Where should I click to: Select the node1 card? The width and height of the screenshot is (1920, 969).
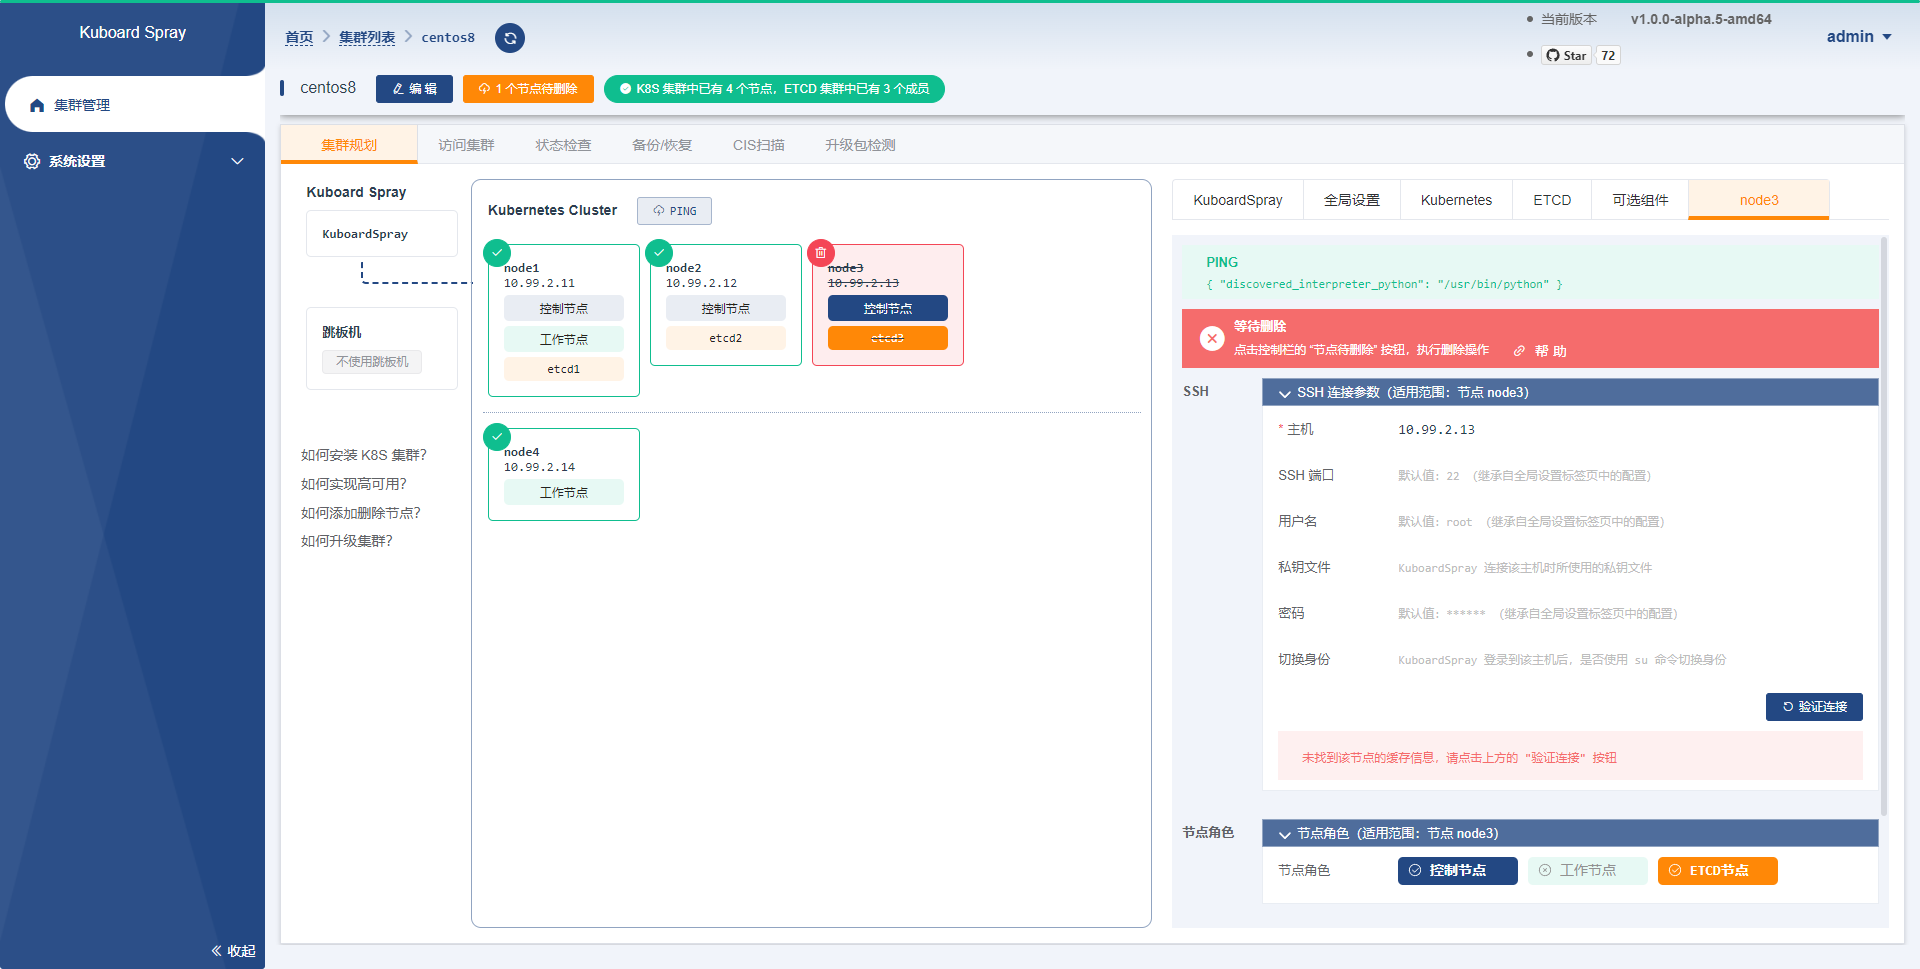(564, 320)
